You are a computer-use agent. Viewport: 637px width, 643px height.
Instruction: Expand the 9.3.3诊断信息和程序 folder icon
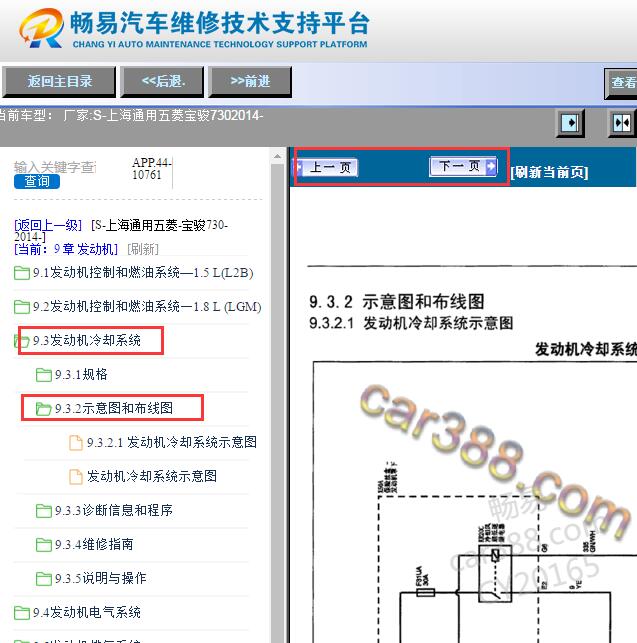pyautogui.click(x=43, y=511)
